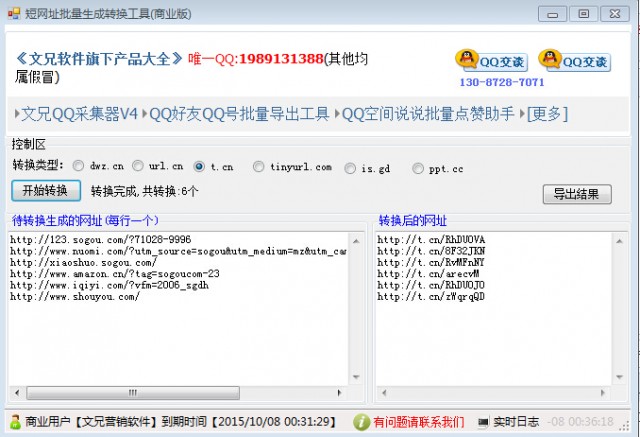
Task: Click the 转换后的网址 label
Action: pyautogui.click(x=413, y=221)
